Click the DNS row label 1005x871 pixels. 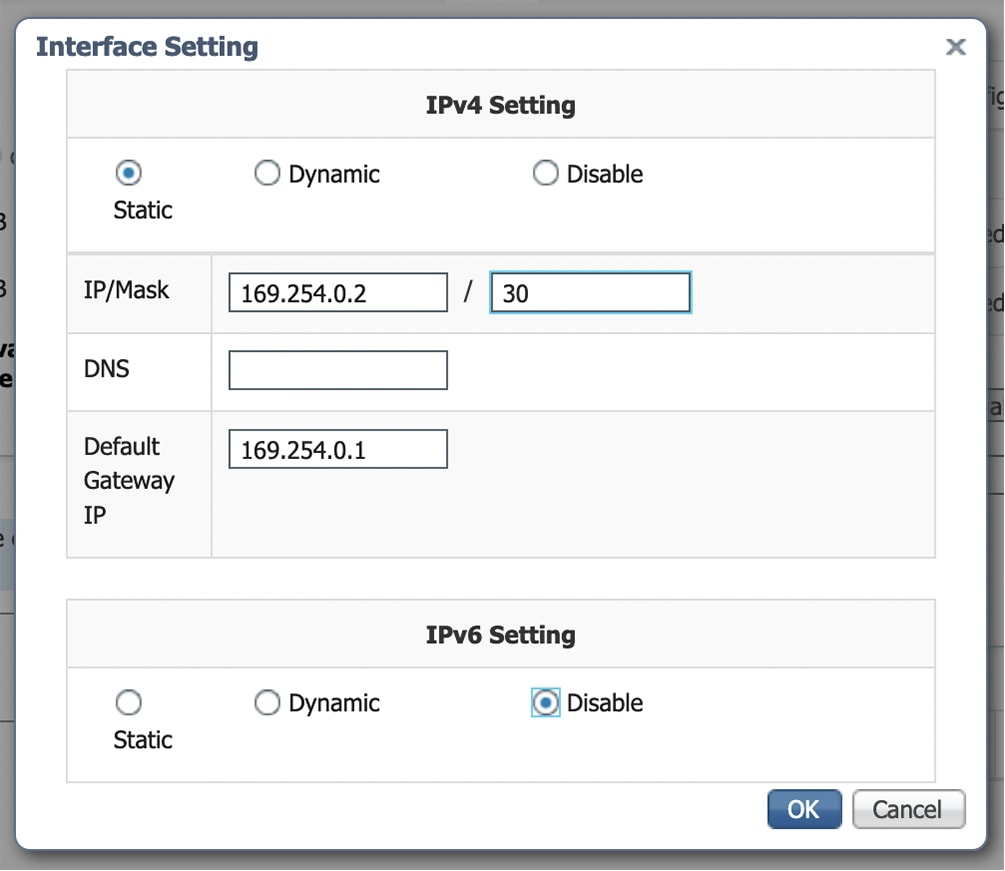click(x=107, y=369)
